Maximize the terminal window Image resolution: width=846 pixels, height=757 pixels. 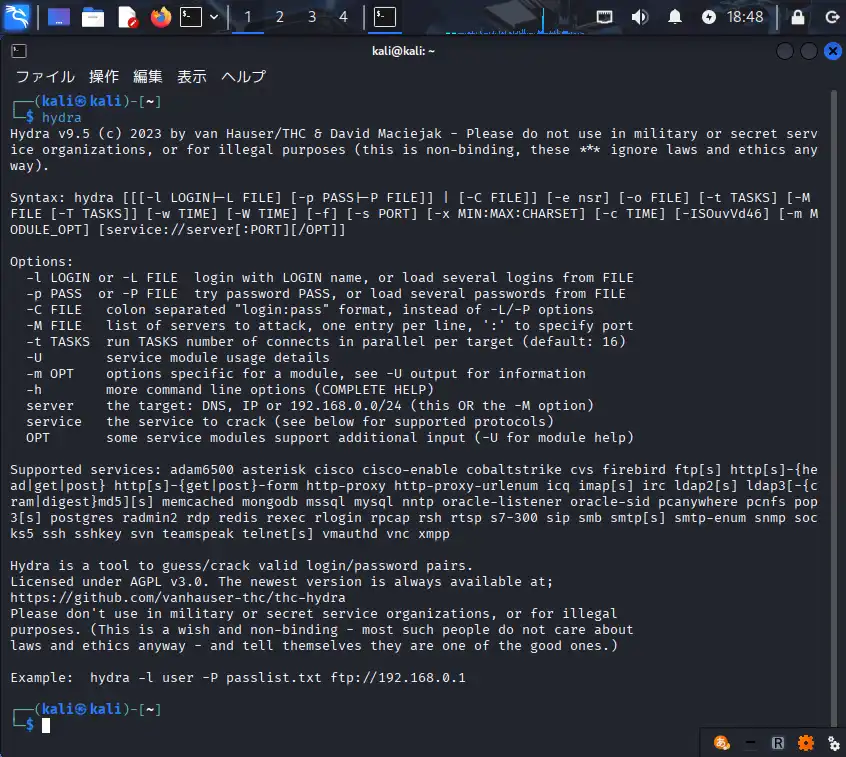[x=809, y=51]
